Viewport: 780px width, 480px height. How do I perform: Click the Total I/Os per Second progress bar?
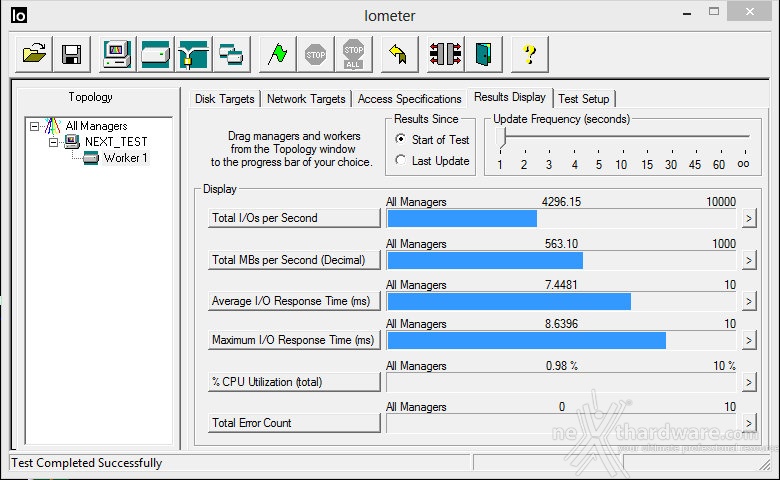point(561,218)
